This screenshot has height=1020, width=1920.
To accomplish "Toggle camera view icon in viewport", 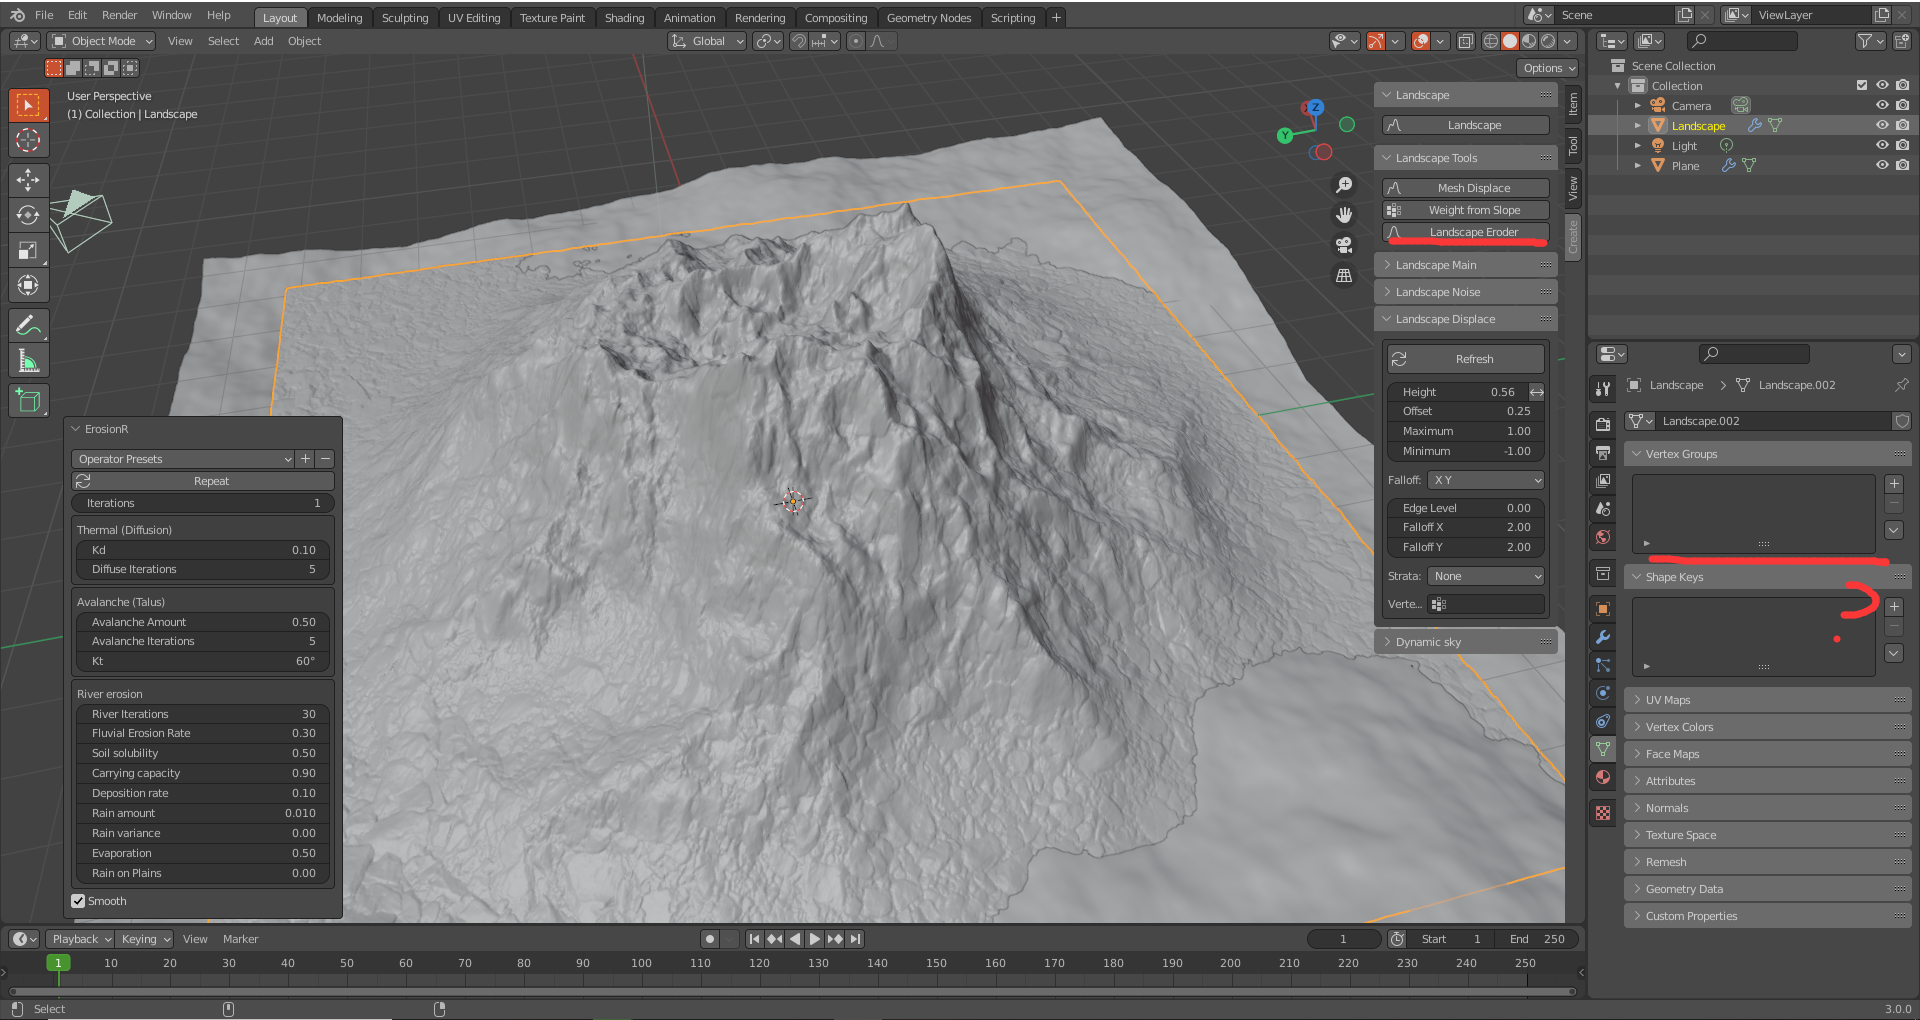I will point(1344,245).
